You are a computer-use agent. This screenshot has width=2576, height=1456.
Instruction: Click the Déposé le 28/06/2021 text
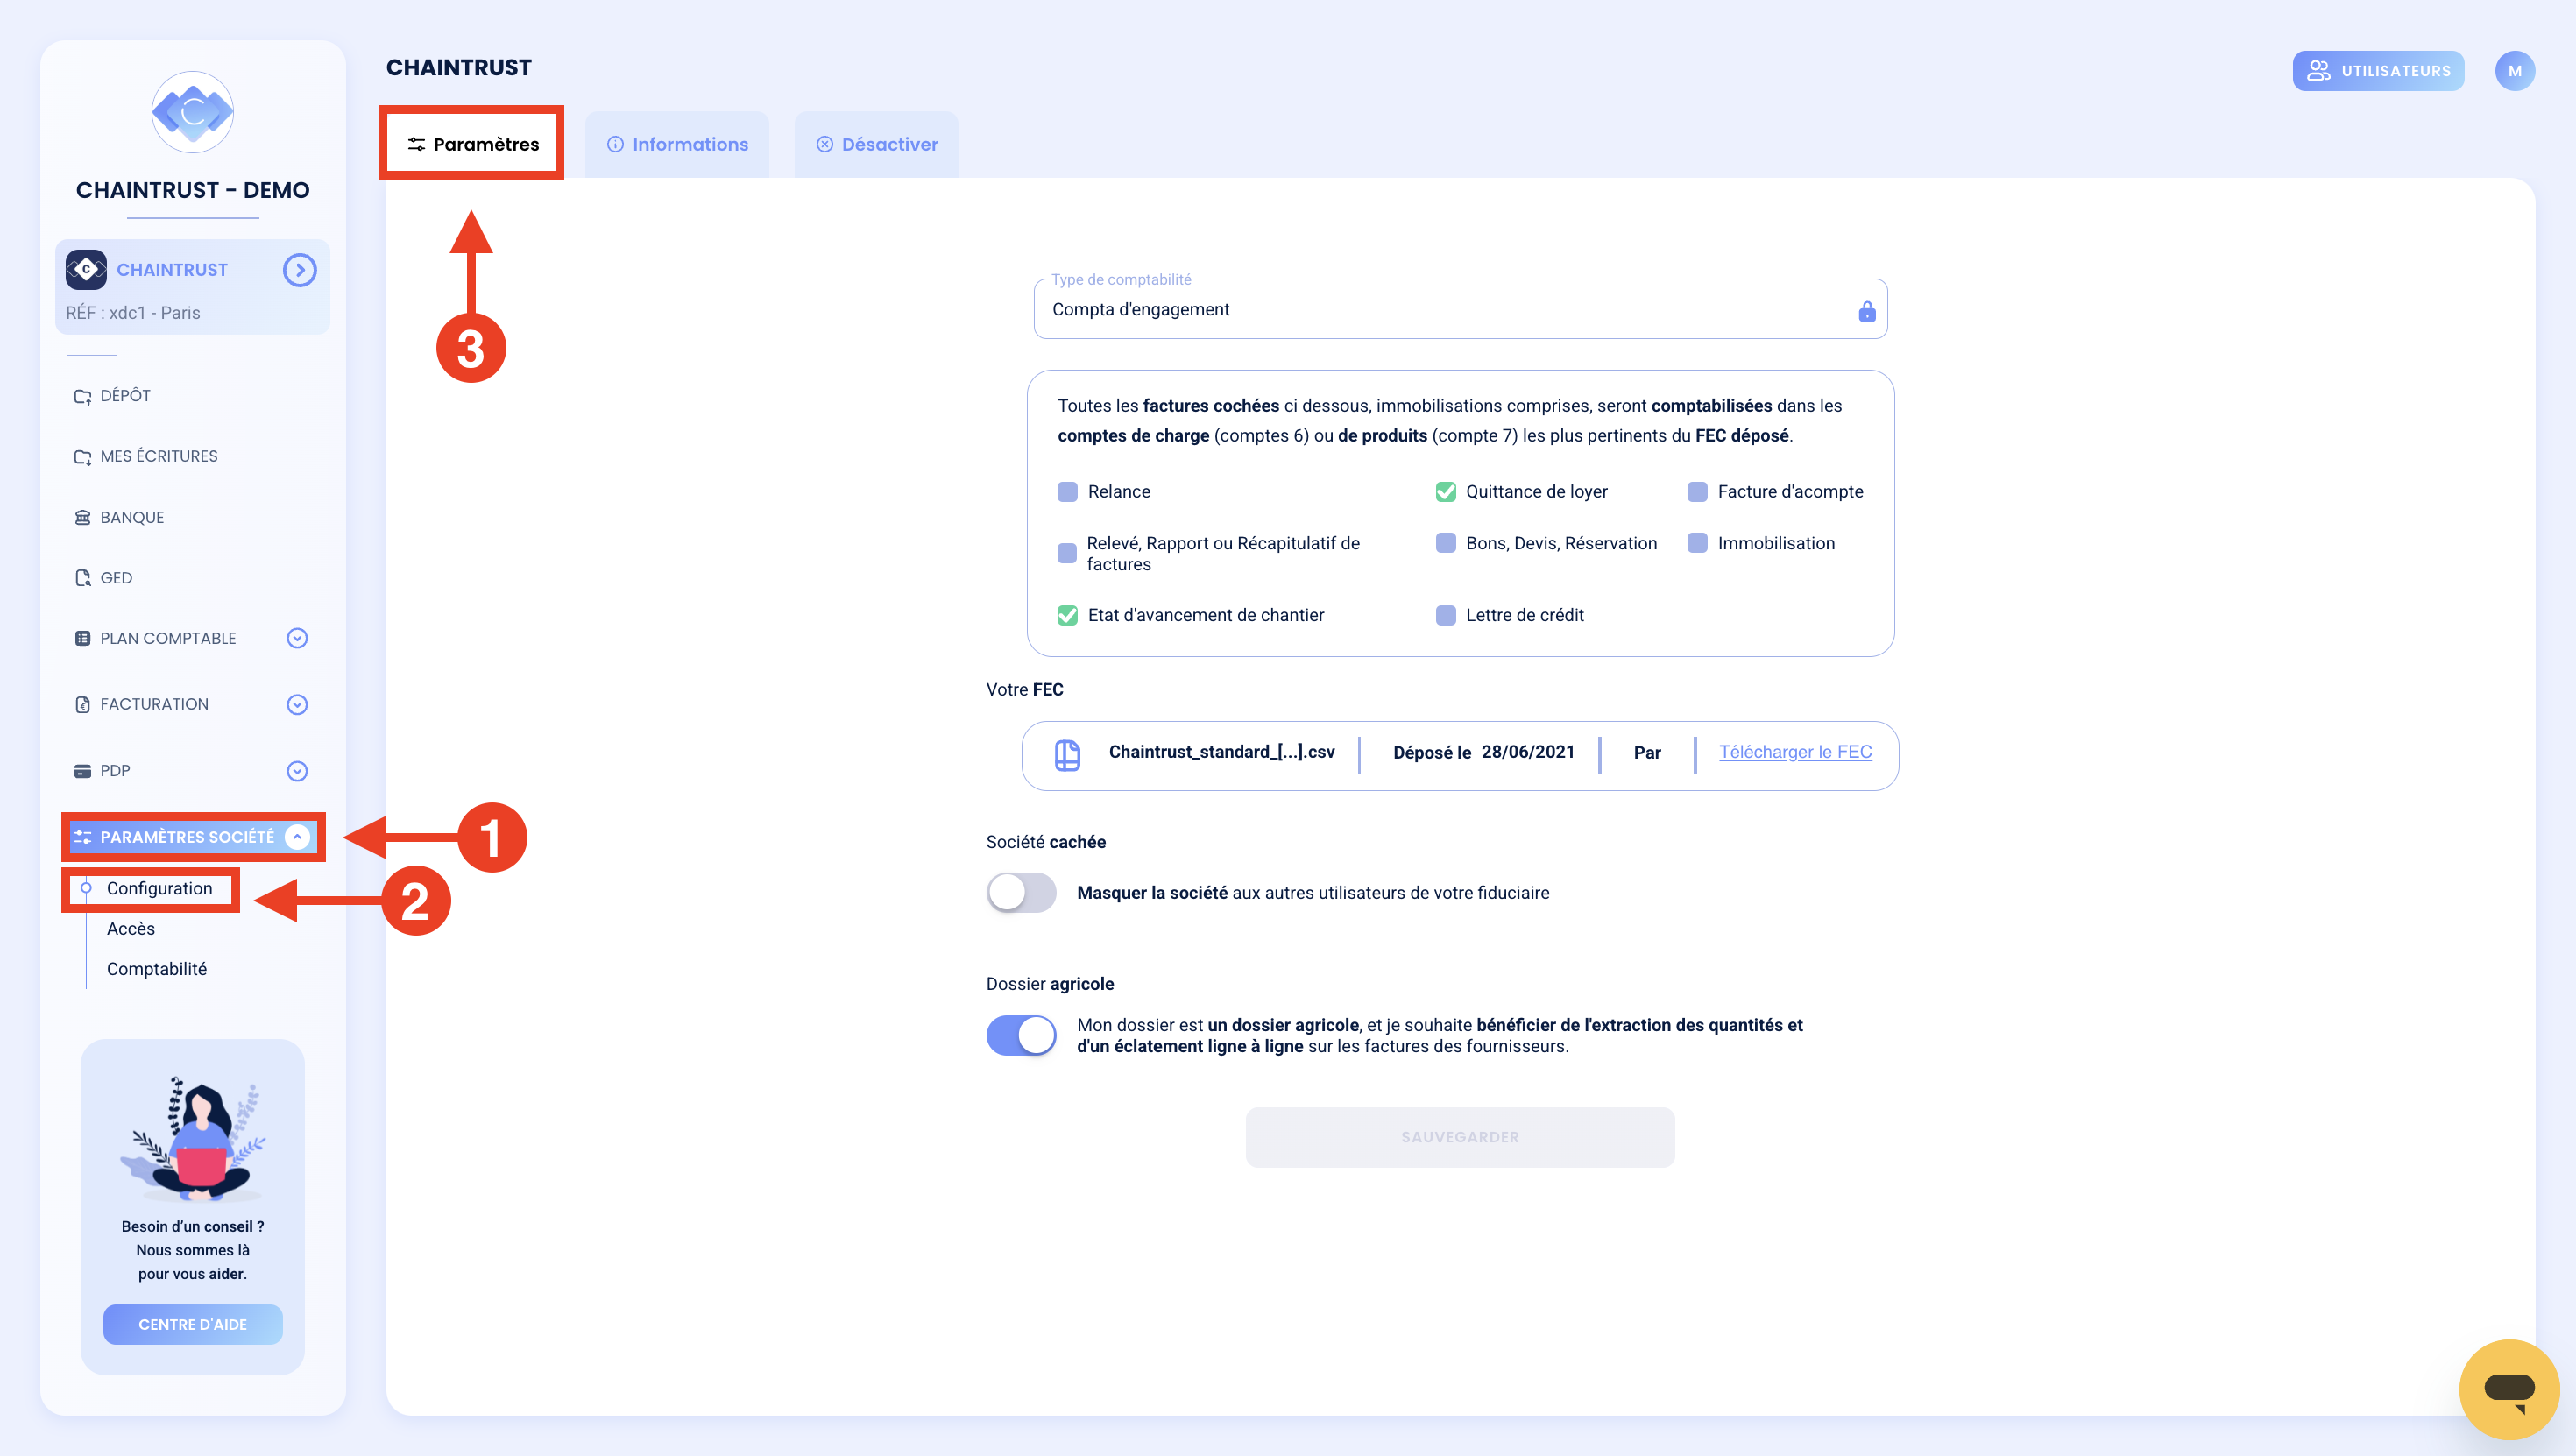coord(1483,752)
